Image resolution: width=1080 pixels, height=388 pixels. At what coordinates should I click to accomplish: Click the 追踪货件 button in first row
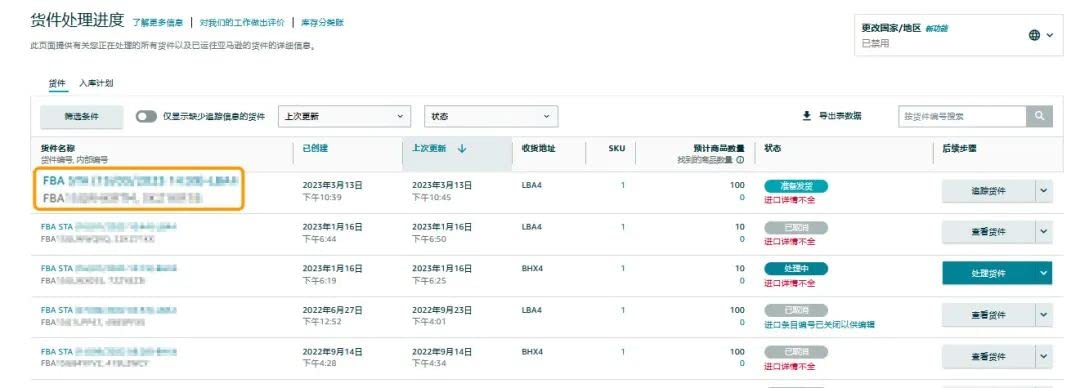tap(988, 192)
